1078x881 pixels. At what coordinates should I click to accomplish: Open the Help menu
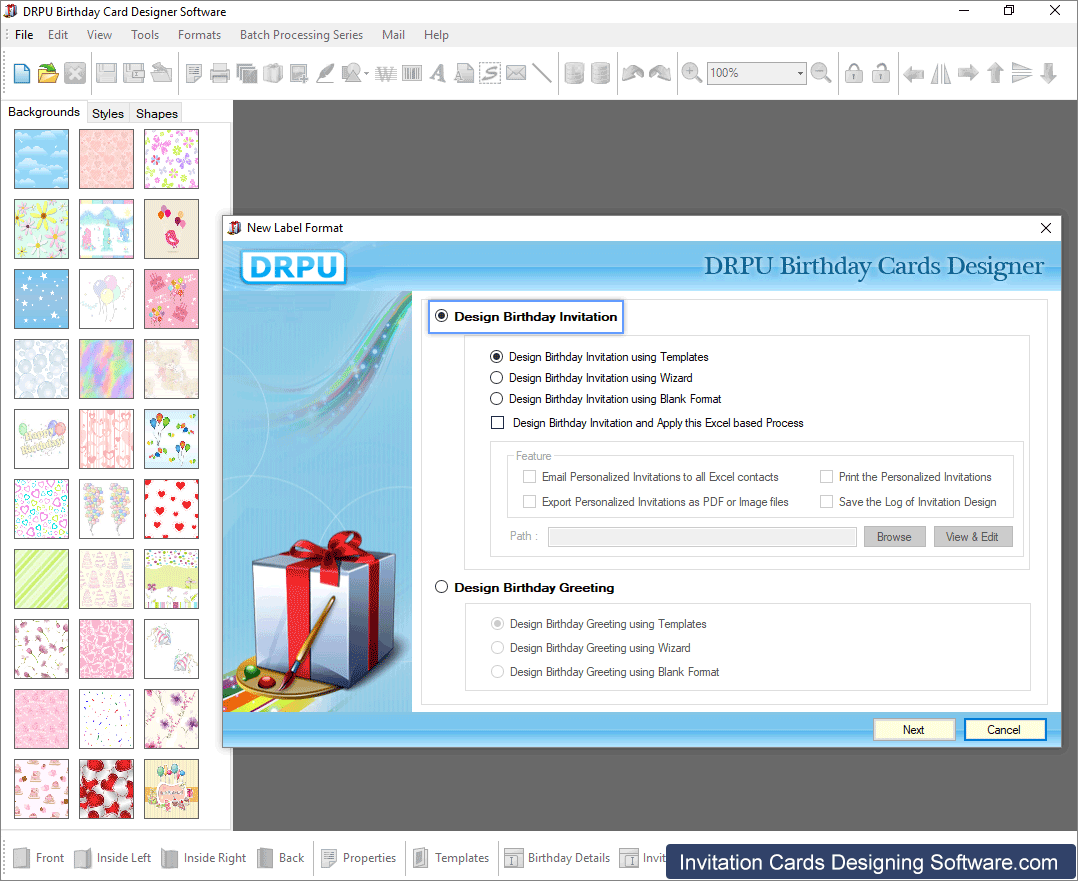click(x=436, y=35)
